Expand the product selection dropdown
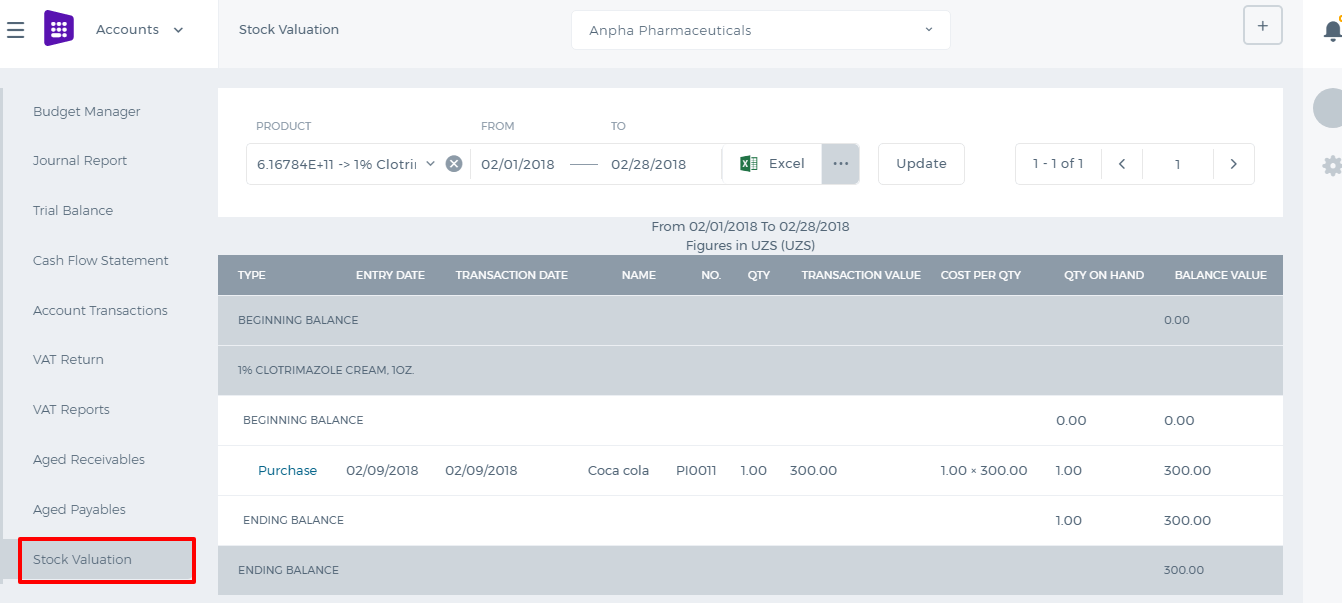 pyautogui.click(x=430, y=163)
